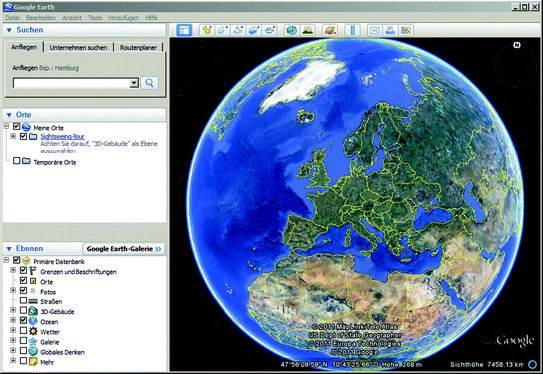The width and height of the screenshot is (543, 374).
Task: Open the Anfliegen search dropdown arrow
Action: [x=134, y=83]
